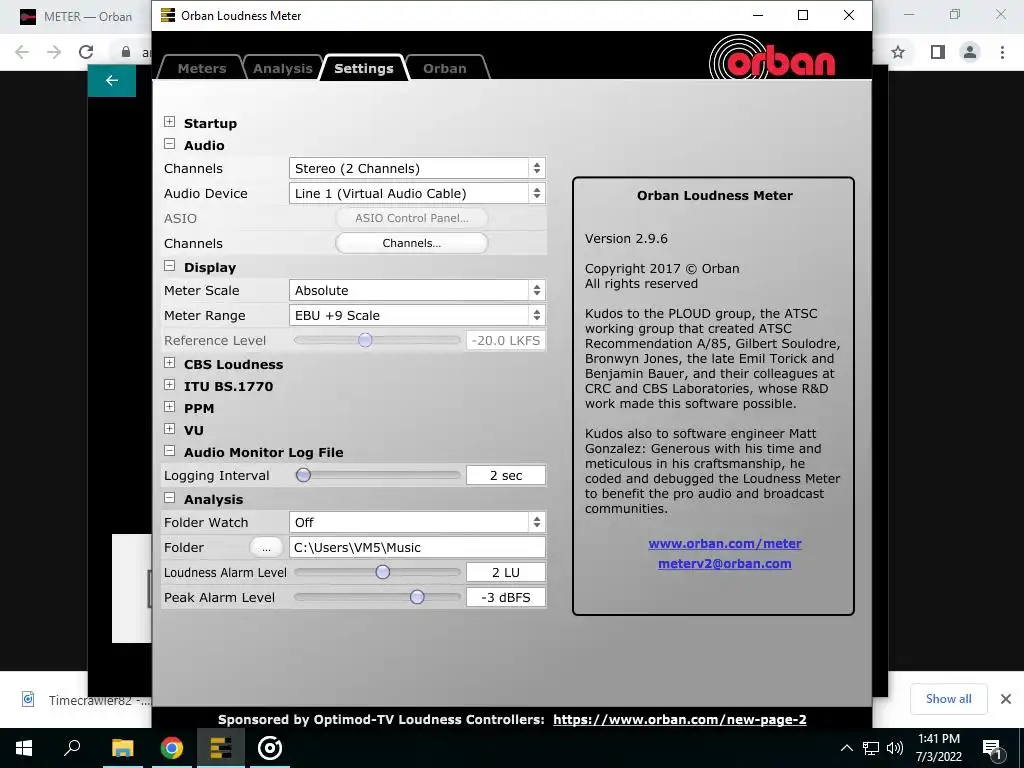
Task: Click the Logging Interval value box
Action: 505,475
